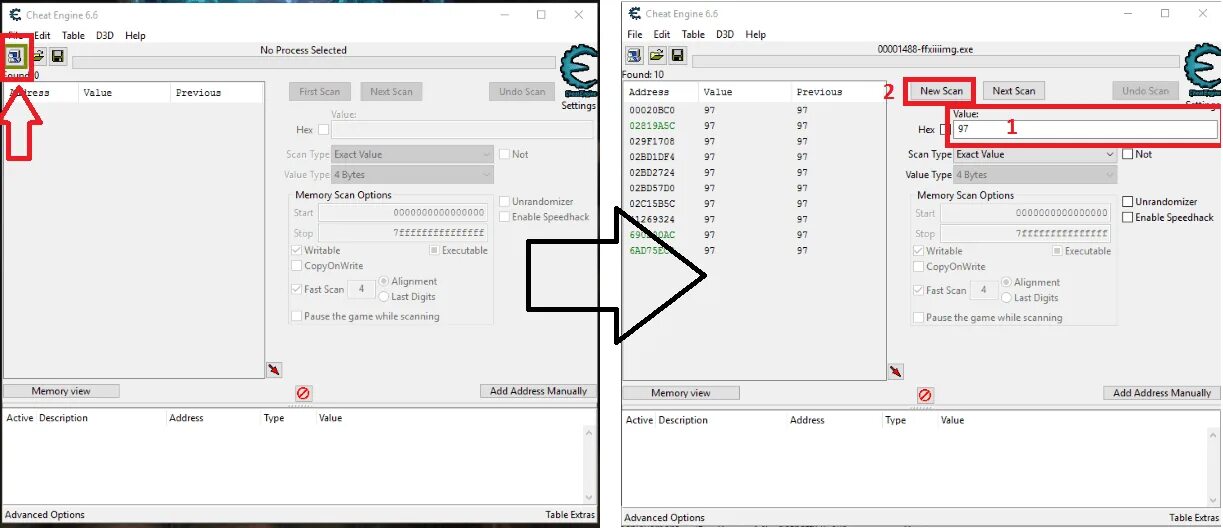
Task: Check Pause the game while scanning, right window
Action: [x=919, y=317]
